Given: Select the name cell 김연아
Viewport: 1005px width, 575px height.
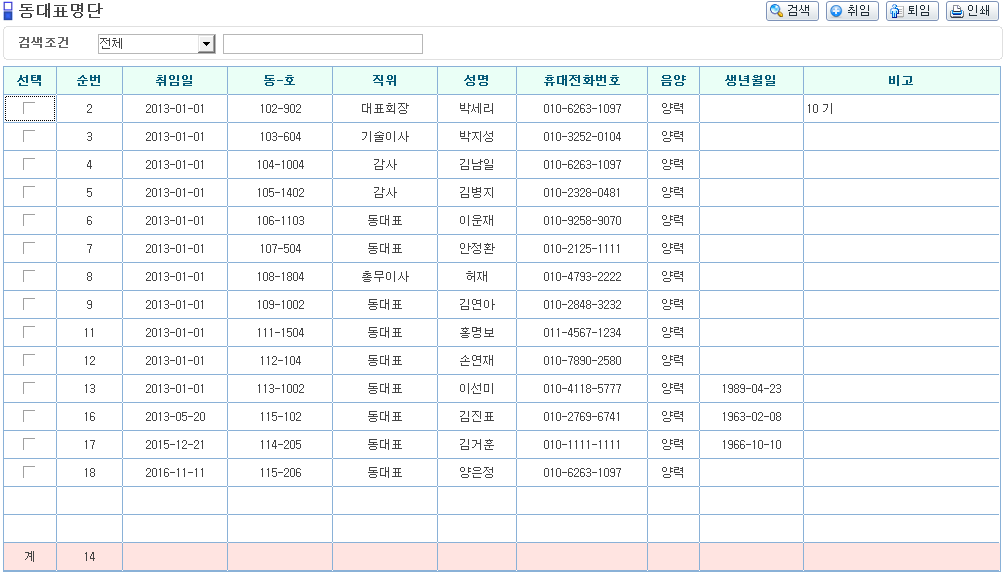Looking at the screenshot, I should click(477, 304).
